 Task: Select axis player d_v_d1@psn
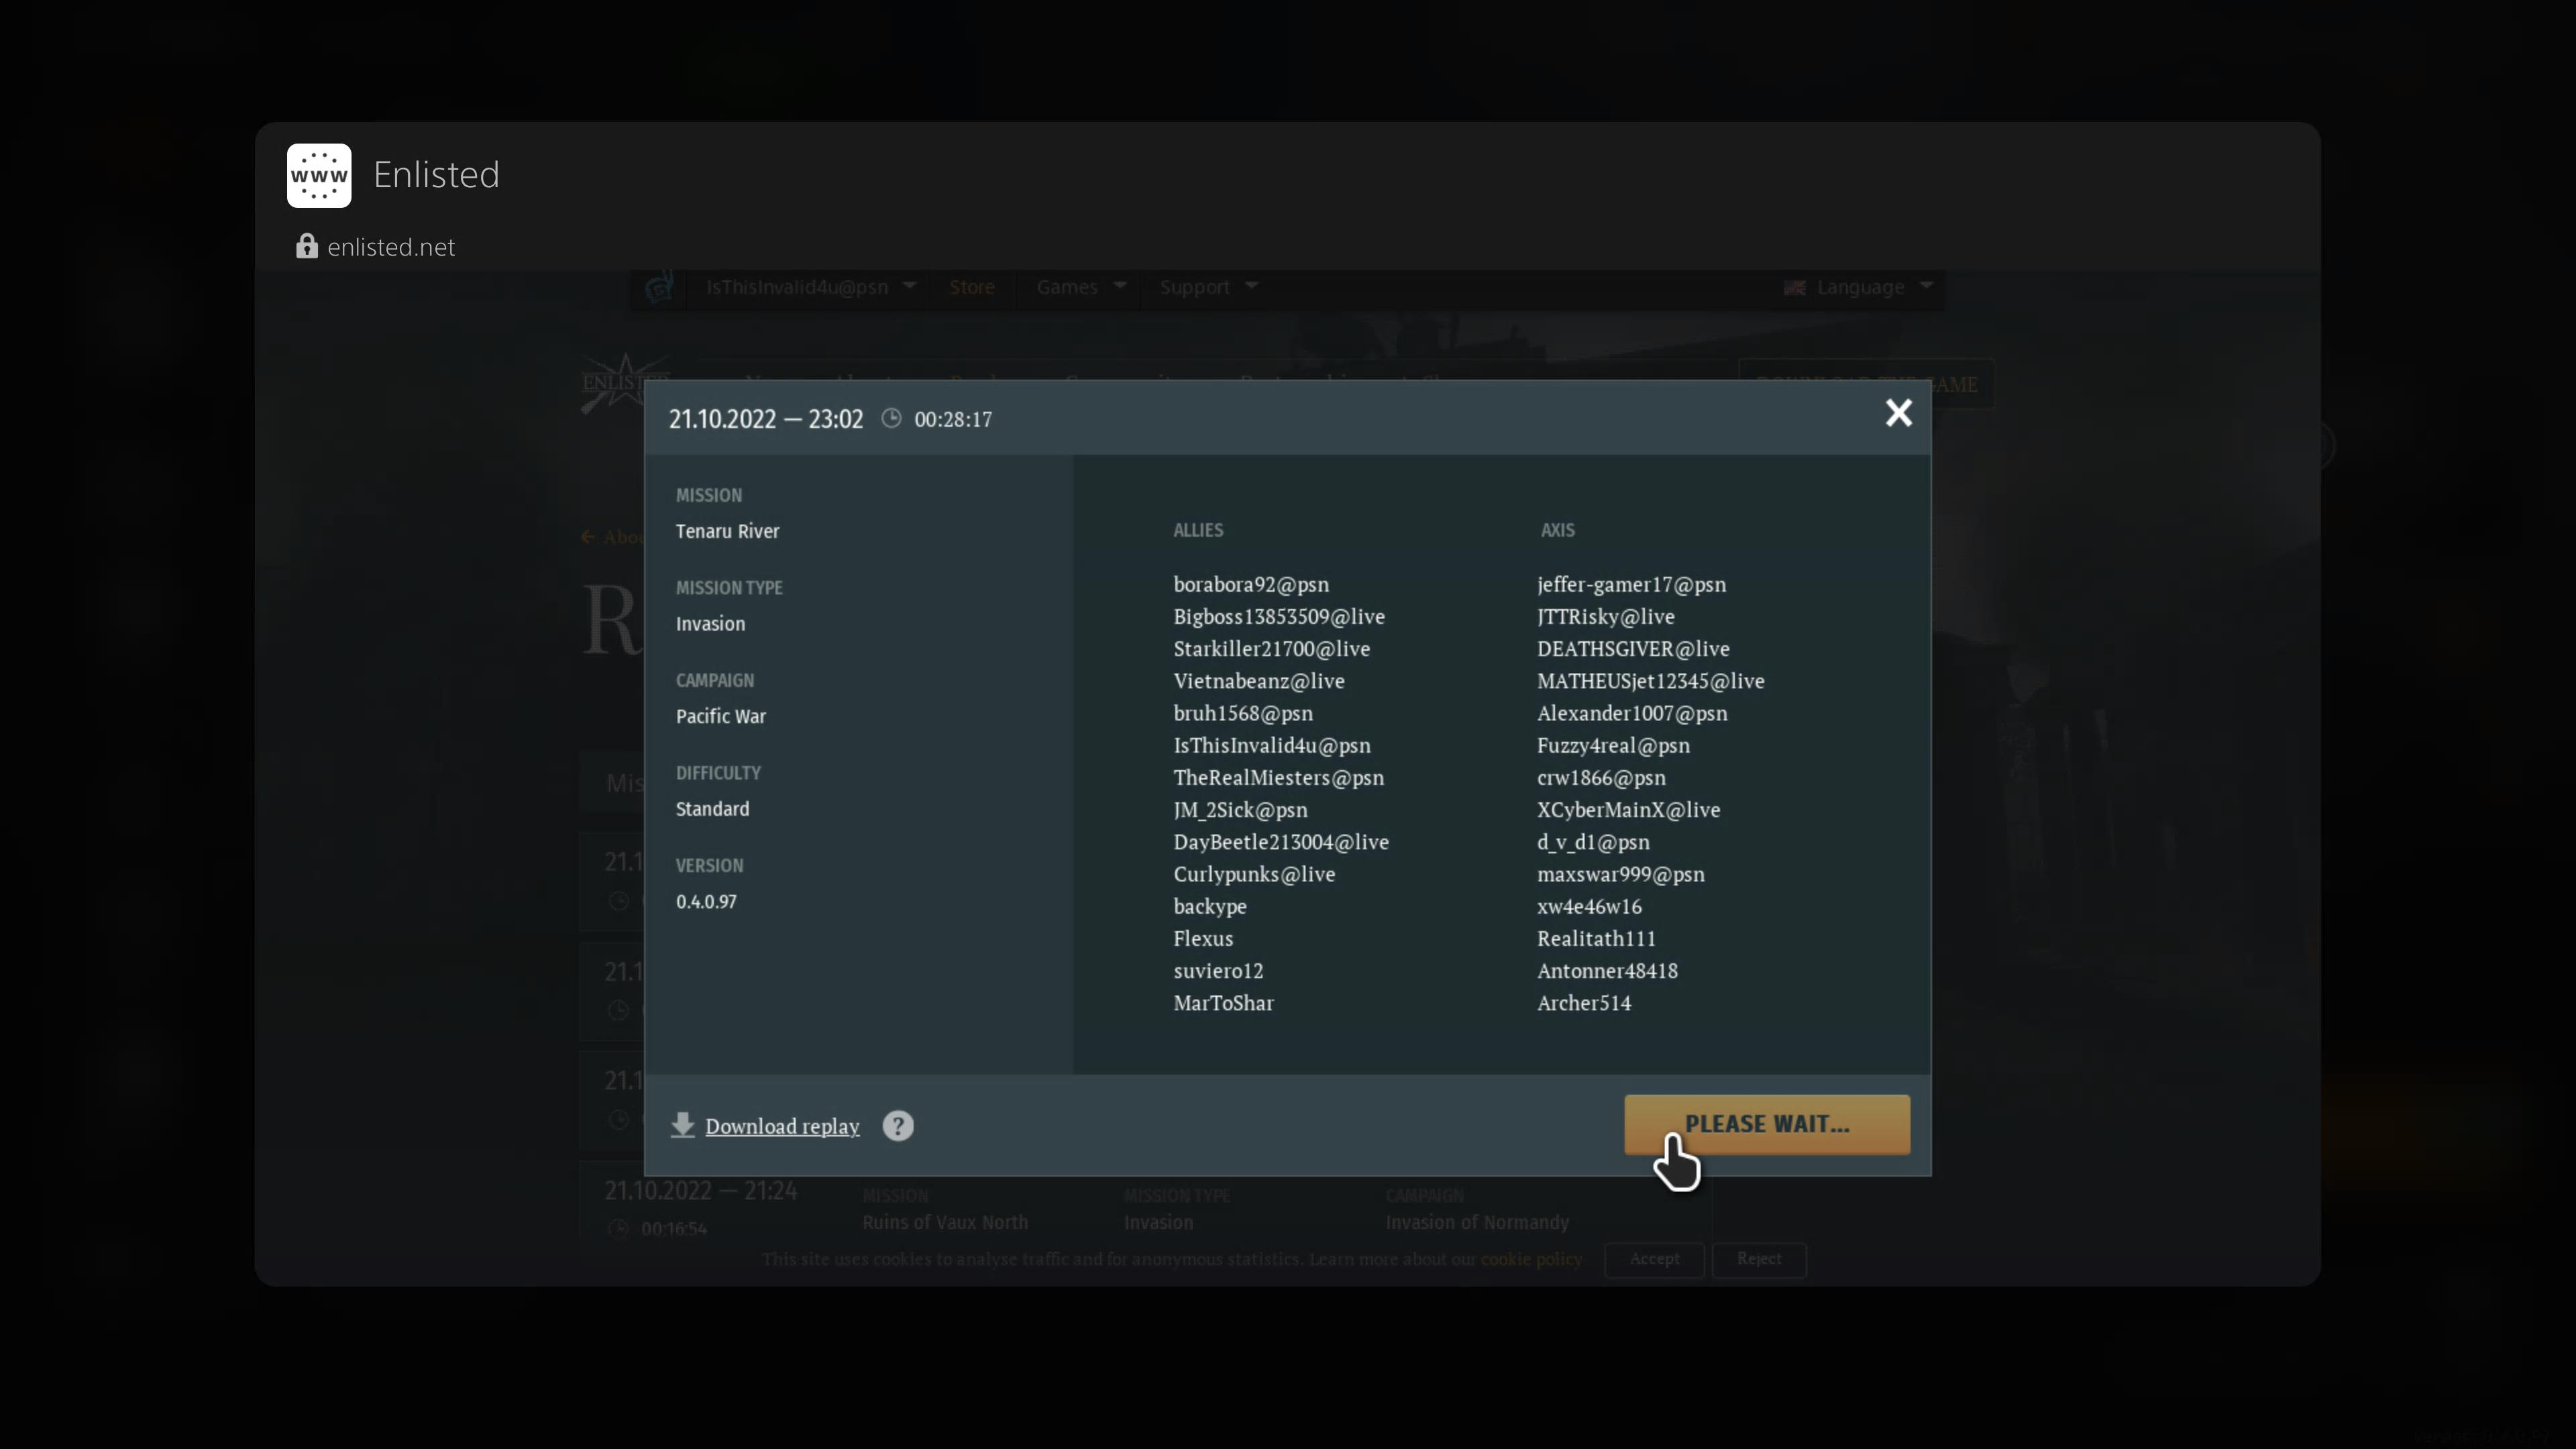pos(1593,842)
